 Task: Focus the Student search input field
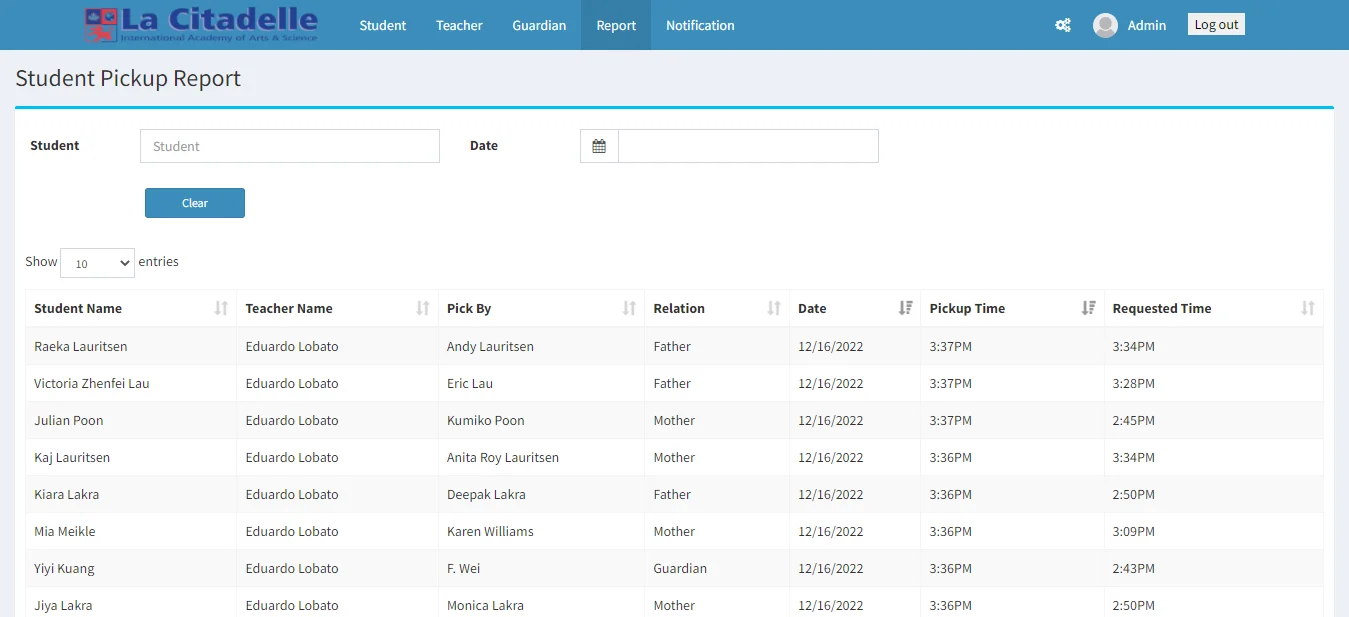[290, 146]
